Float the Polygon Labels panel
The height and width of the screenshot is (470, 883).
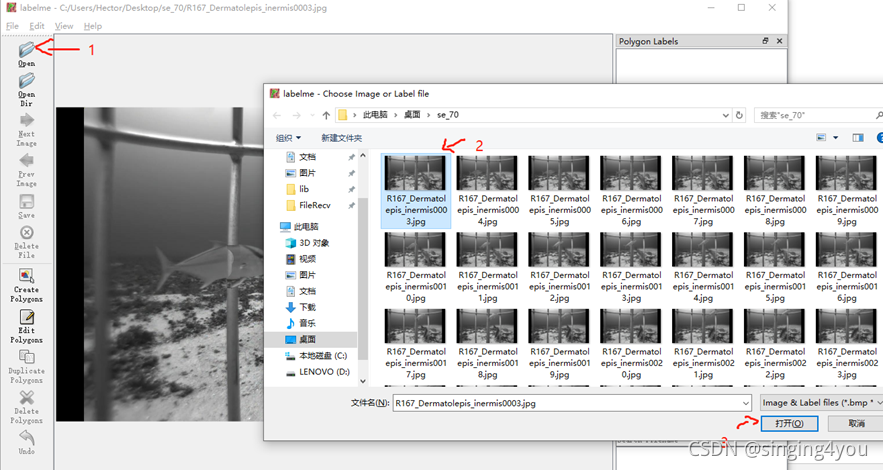tap(765, 41)
